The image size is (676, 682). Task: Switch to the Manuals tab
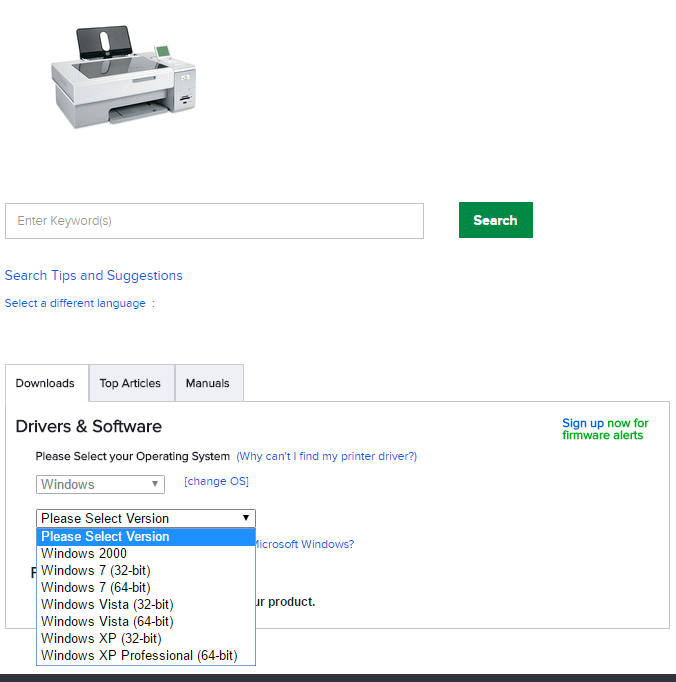coord(207,383)
